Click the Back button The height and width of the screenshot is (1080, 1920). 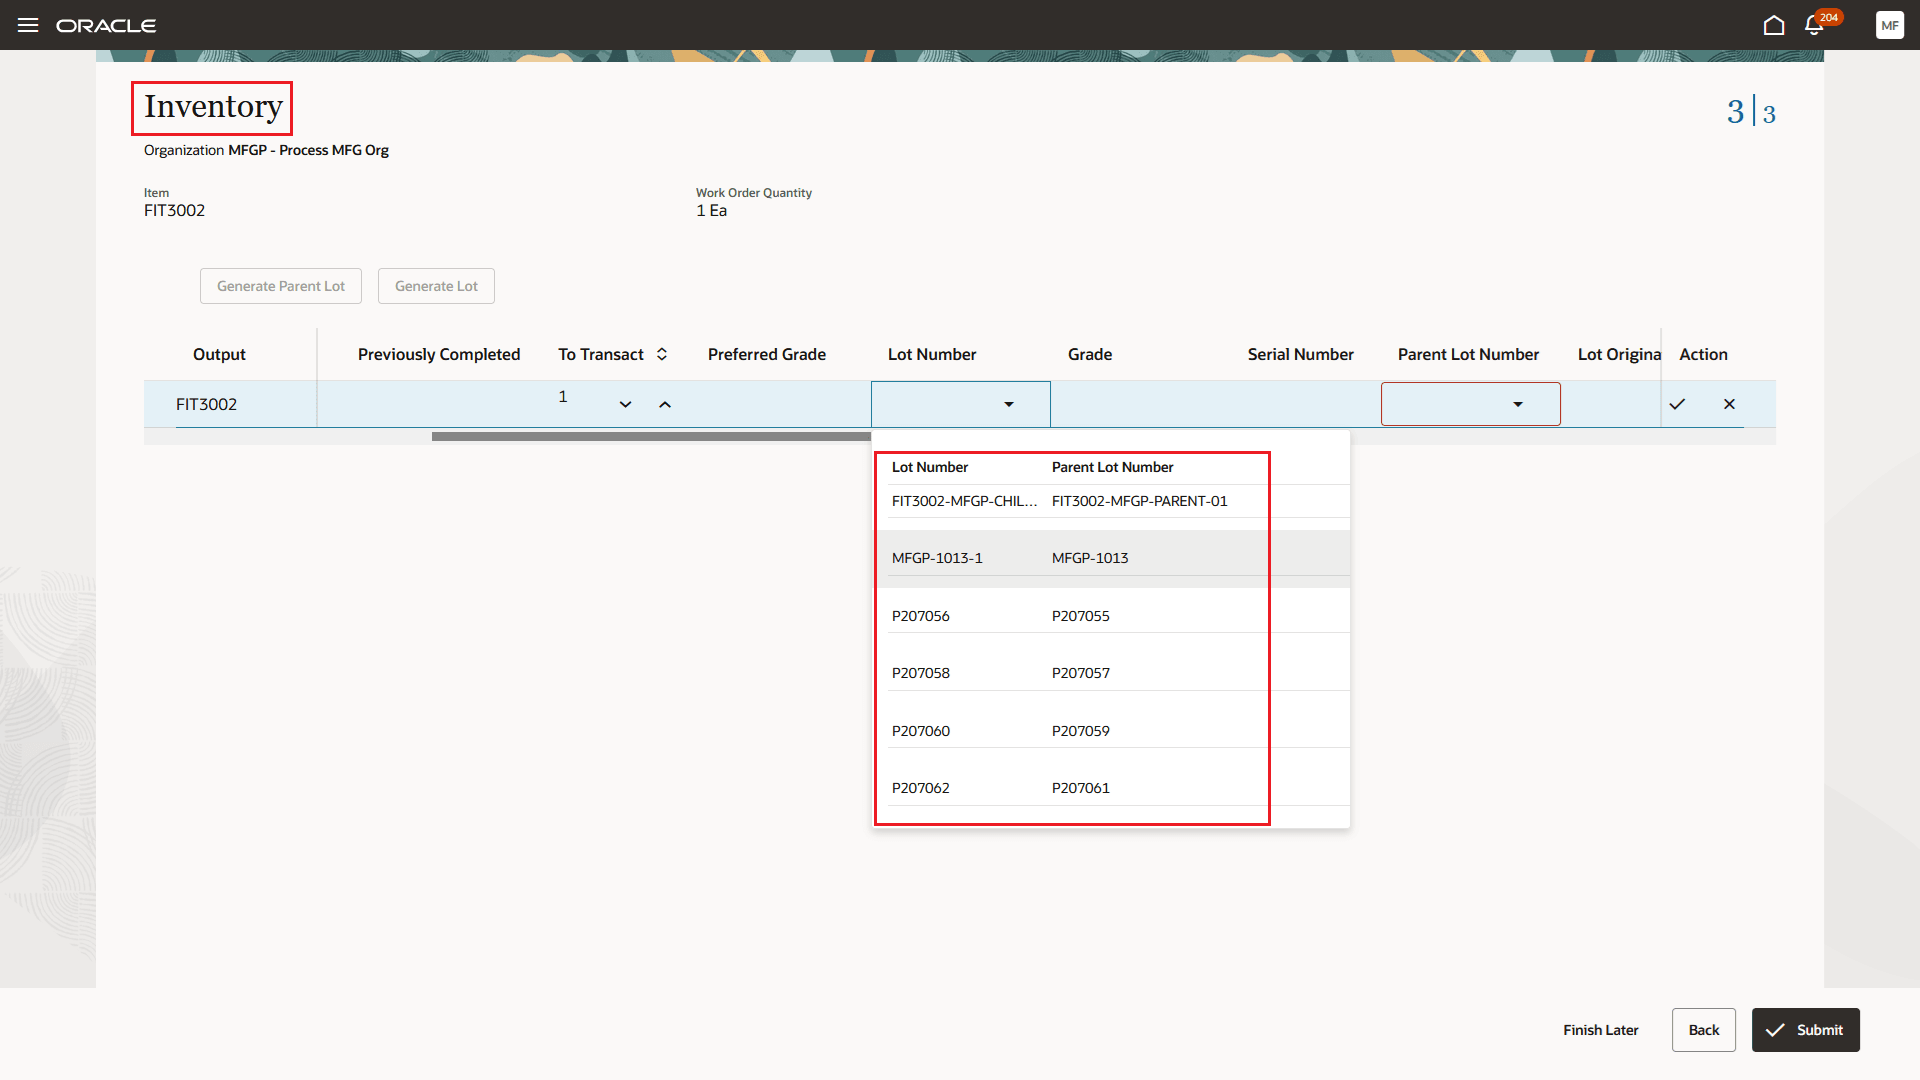(x=1704, y=1030)
